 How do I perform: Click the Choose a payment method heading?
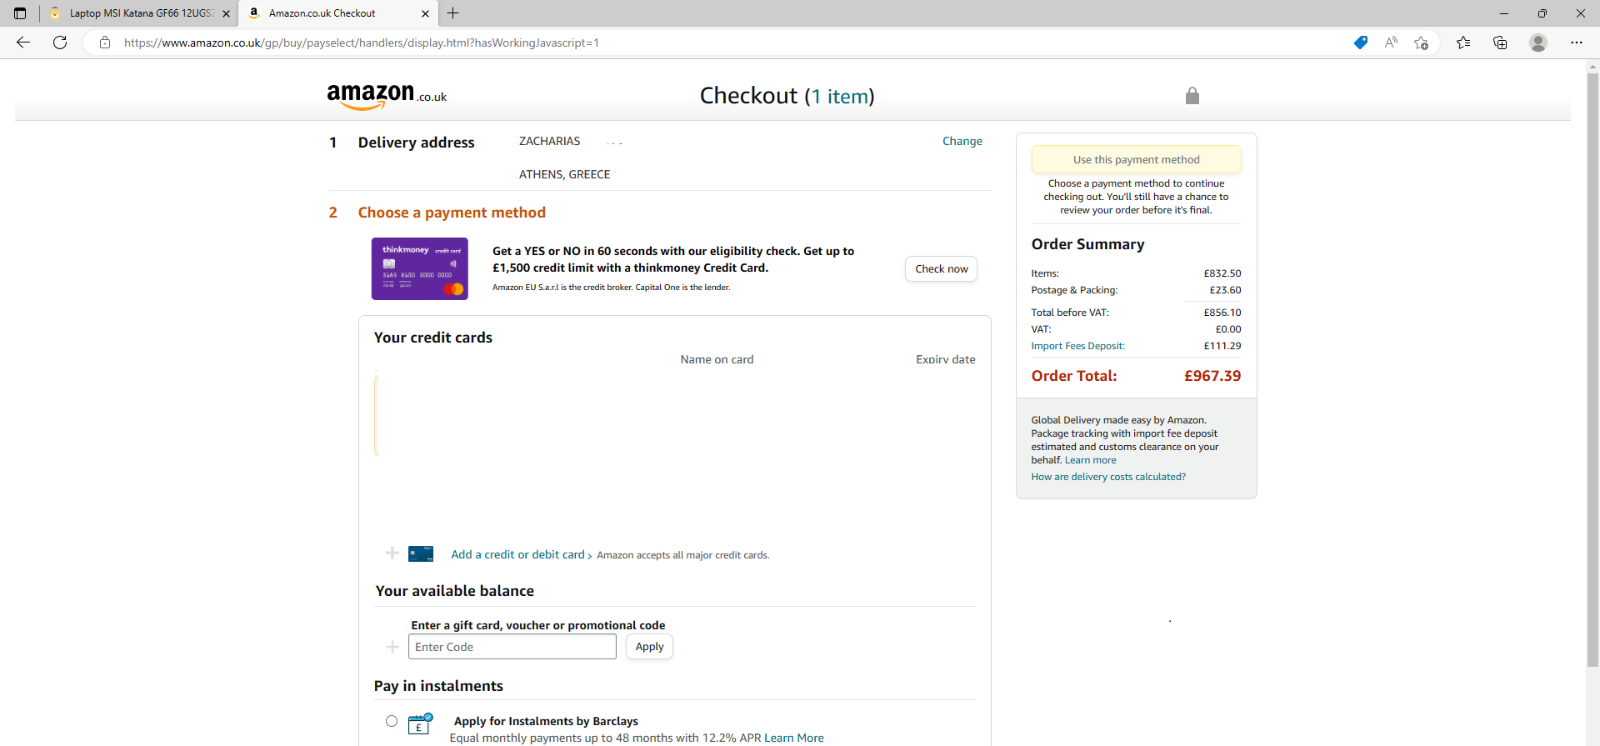point(452,213)
